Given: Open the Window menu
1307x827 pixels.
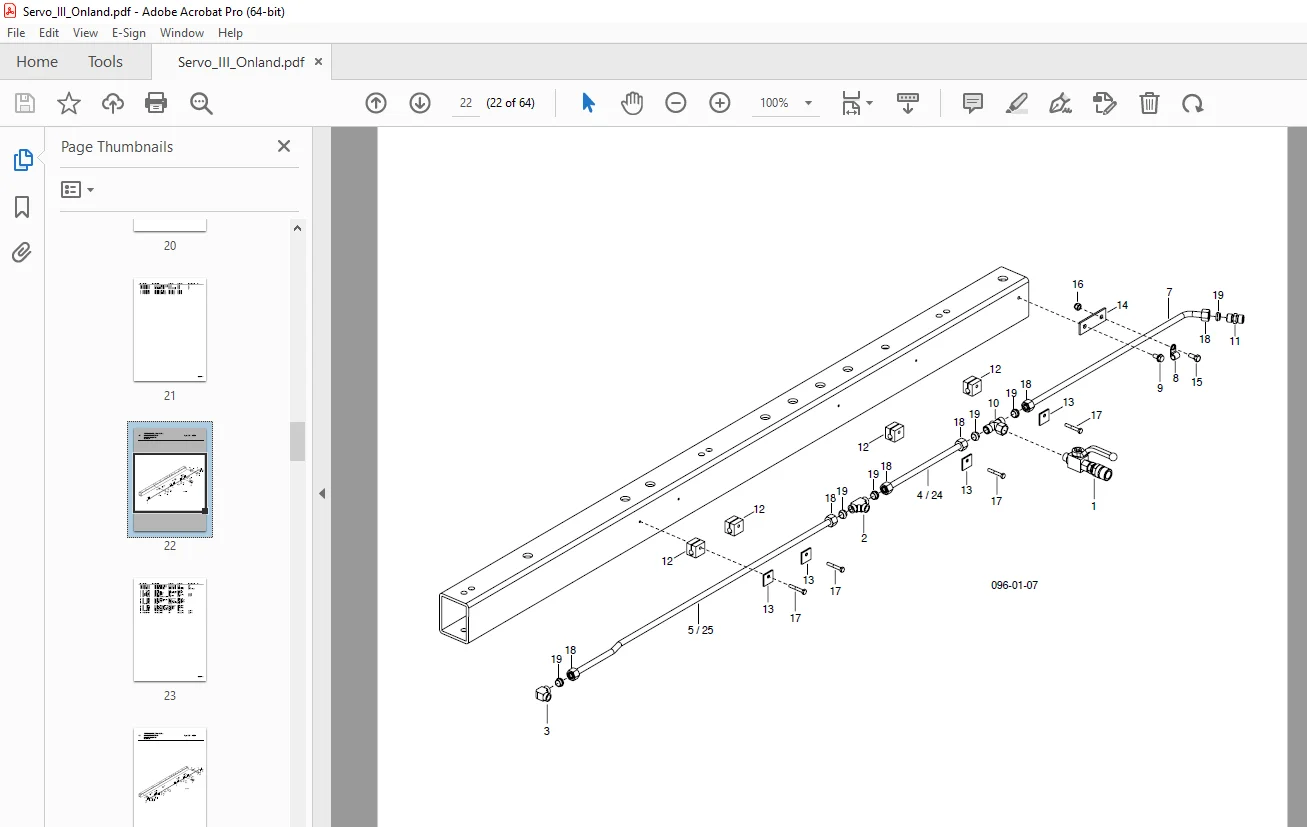Looking at the screenshot, I should point(182,33).
